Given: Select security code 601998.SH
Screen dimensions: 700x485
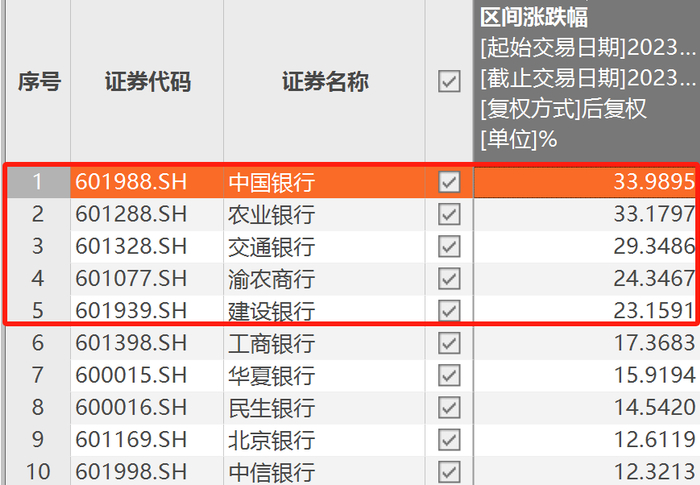Looking at the screenshot, I should [131, 472].
